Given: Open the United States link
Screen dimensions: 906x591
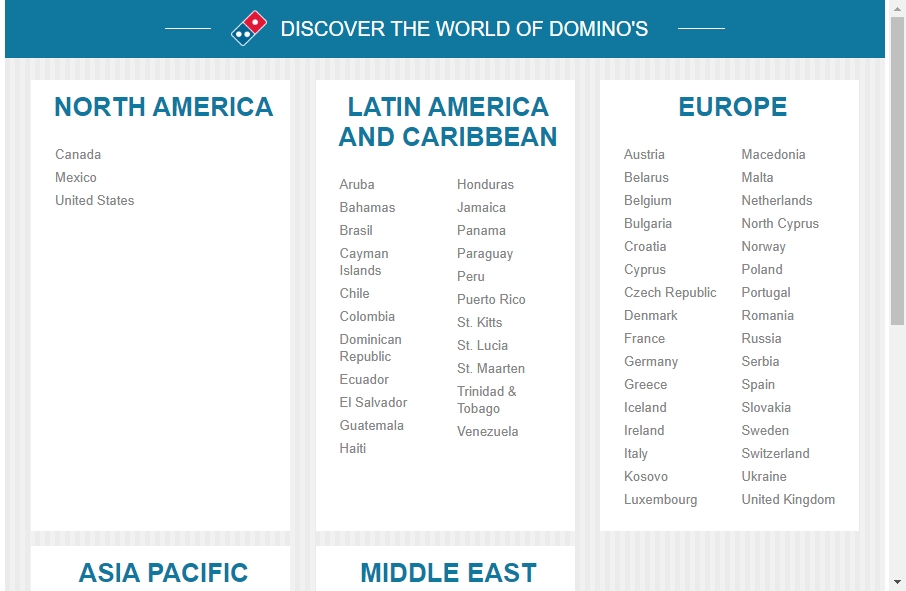Looking at the screenshot, I should pyautogui.click(x=94, y=200).
